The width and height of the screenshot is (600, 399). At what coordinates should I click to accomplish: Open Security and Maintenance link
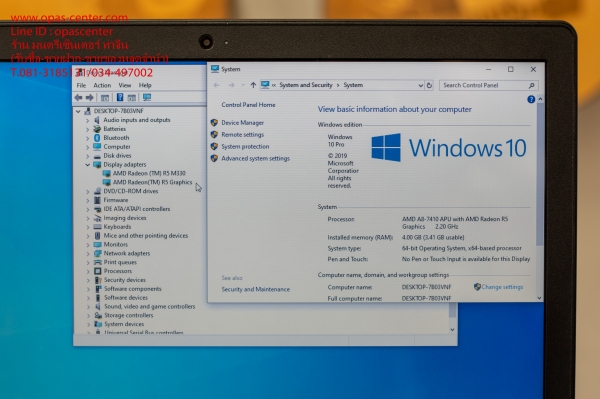click(256, 290)
